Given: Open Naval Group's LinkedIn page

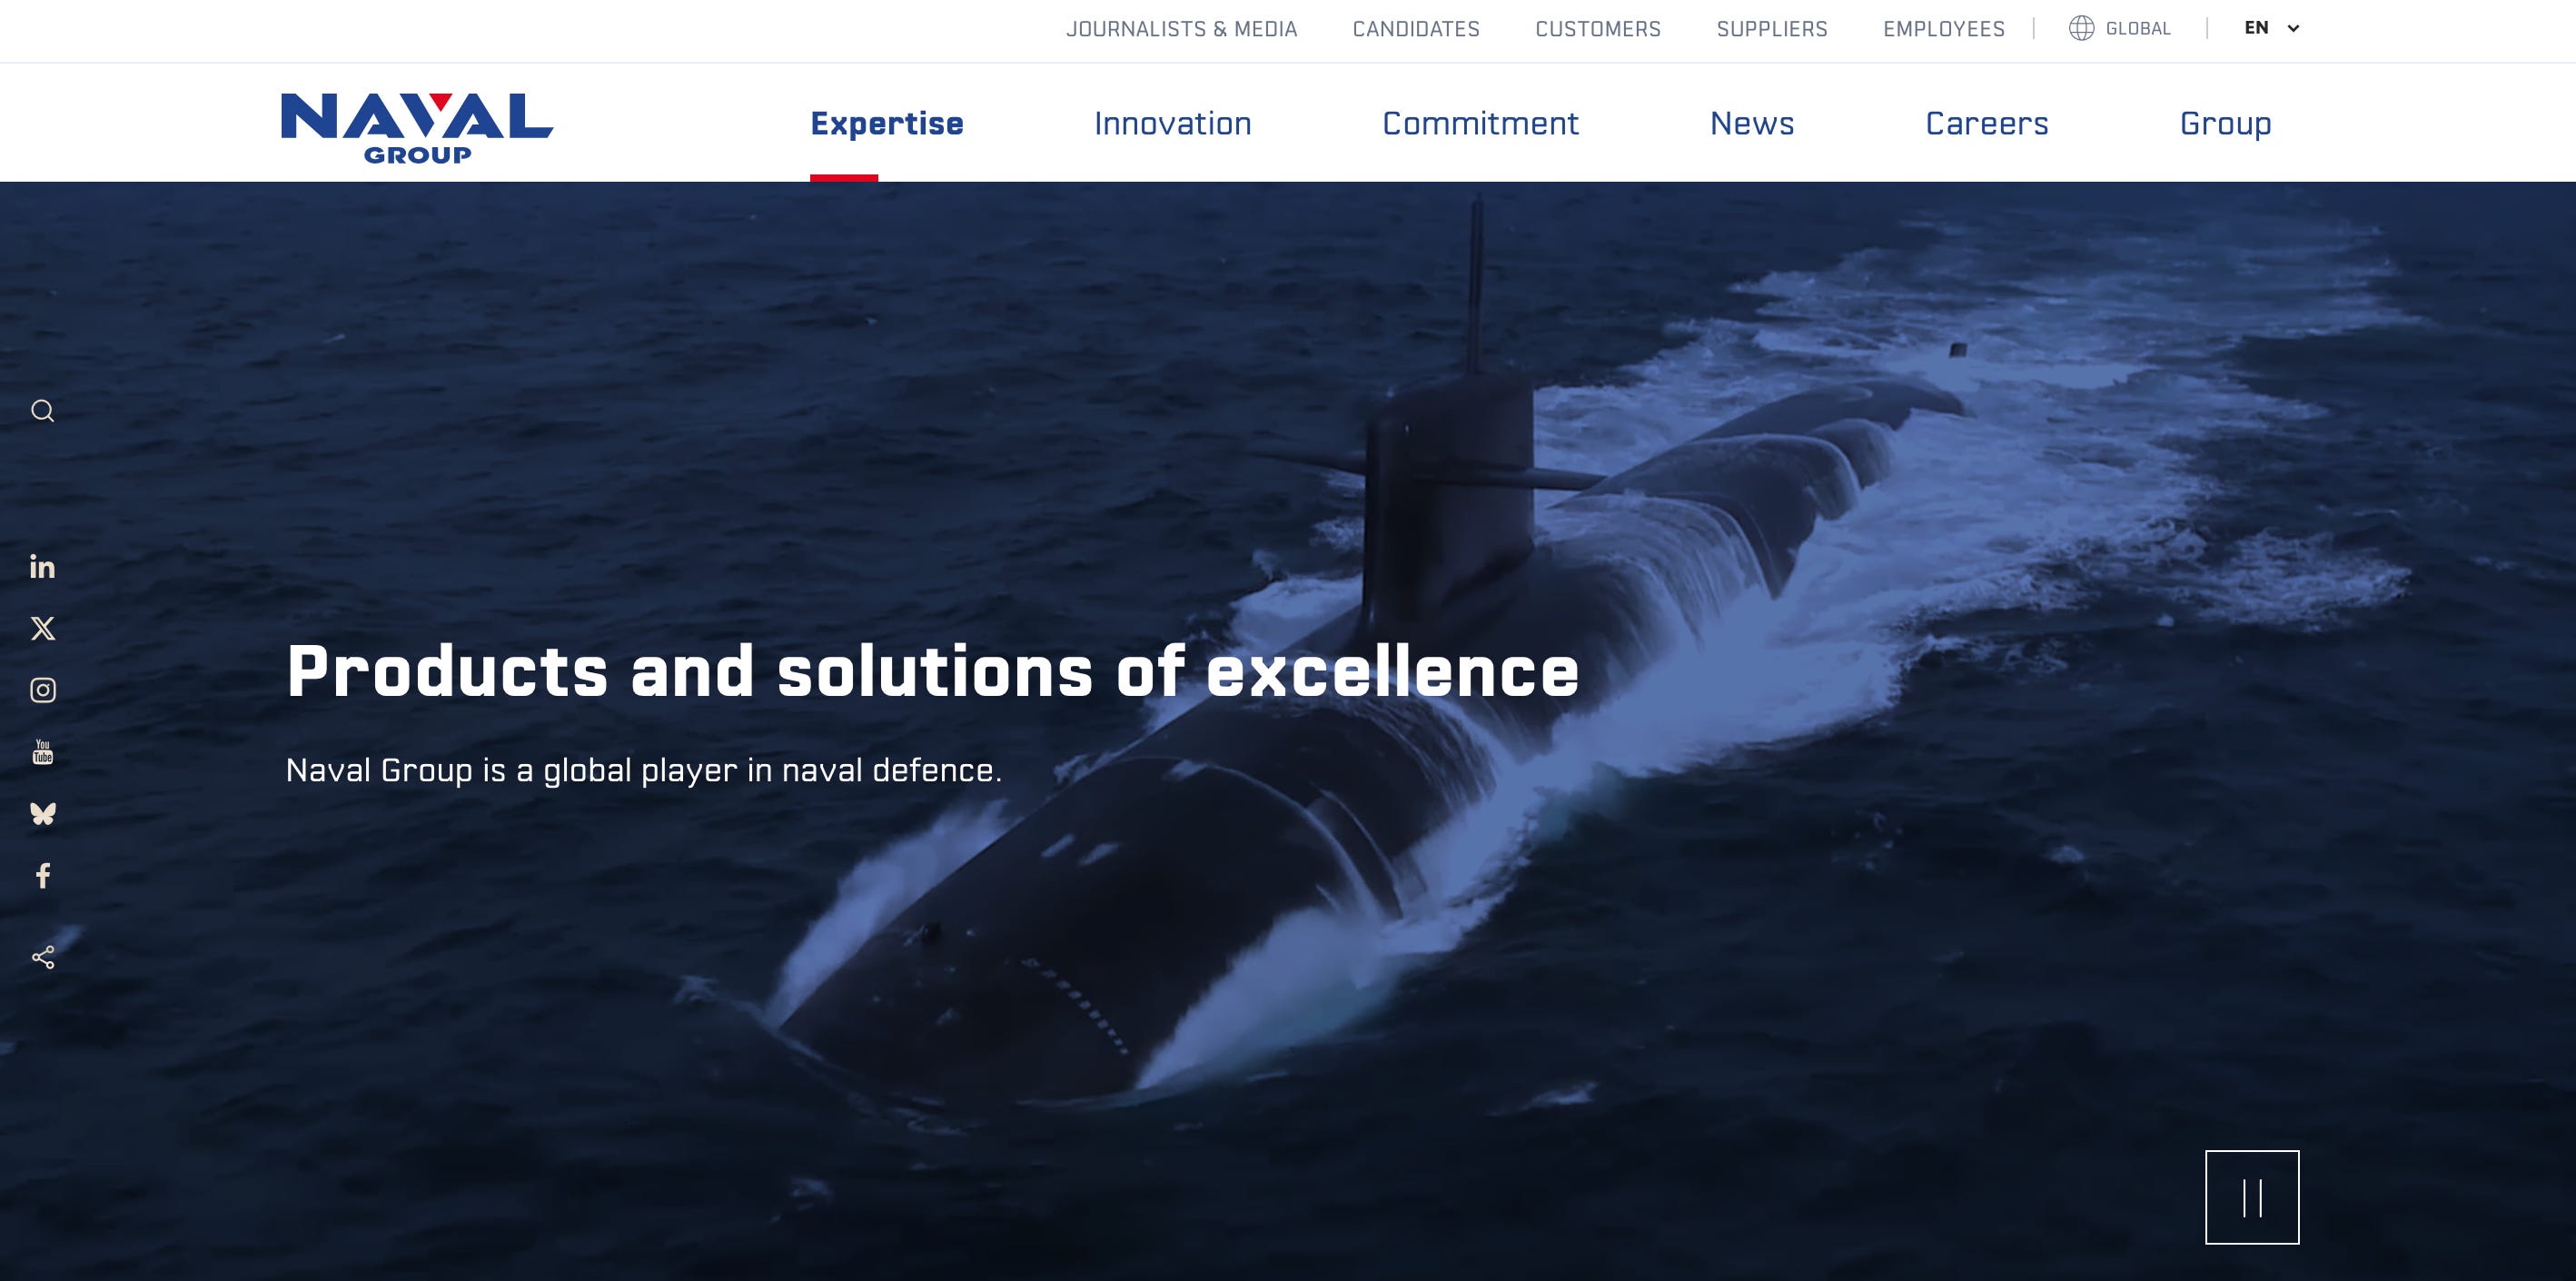Looking at the screenshot, I should coord(42,567).
